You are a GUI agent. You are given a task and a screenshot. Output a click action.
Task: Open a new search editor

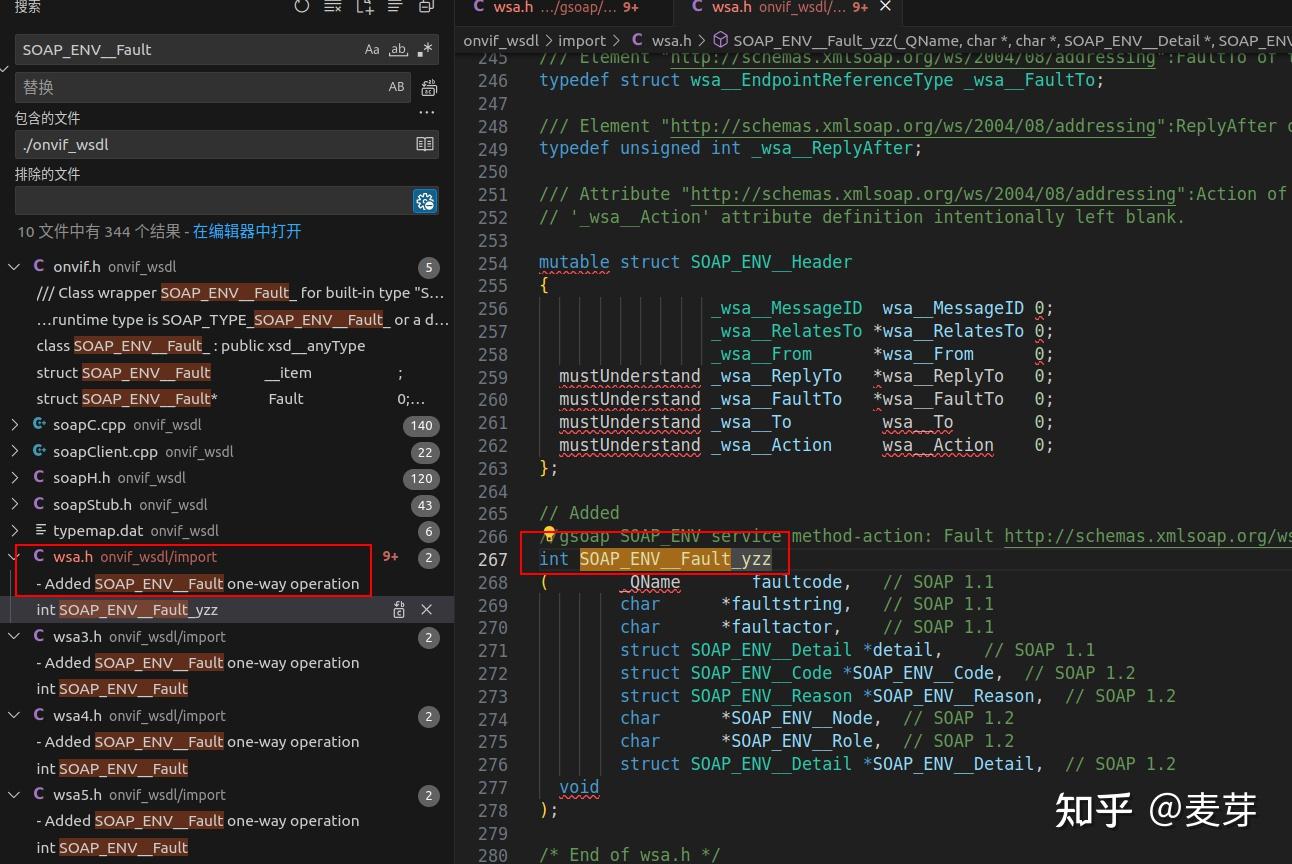point(364,7)
